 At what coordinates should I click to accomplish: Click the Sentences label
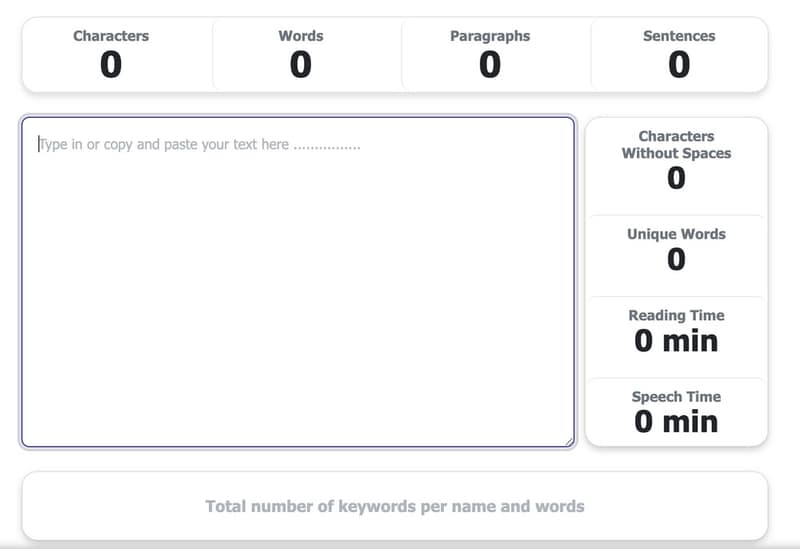click(679, 36)
